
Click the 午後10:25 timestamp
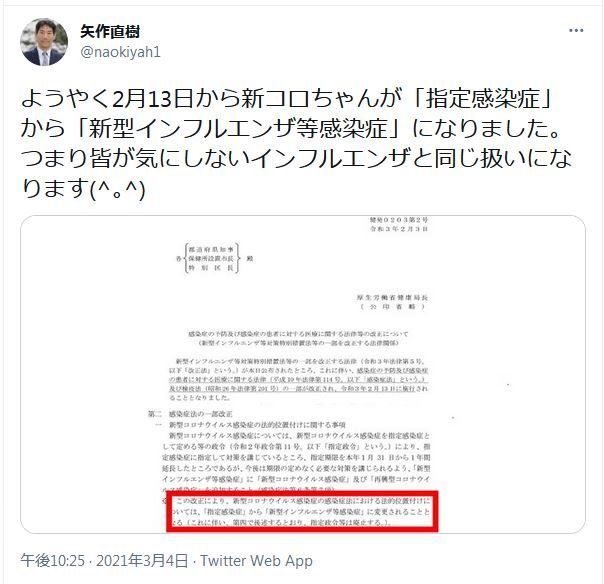[52, 561]
